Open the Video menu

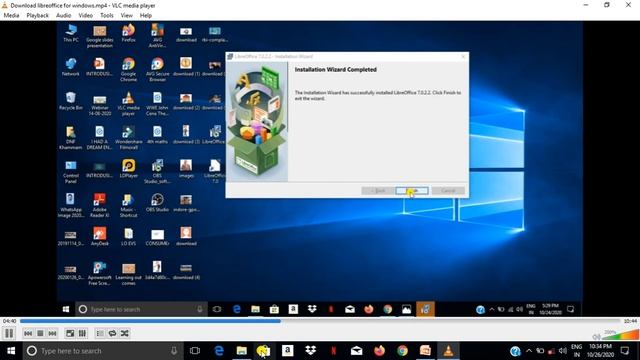tap(85, 16)
